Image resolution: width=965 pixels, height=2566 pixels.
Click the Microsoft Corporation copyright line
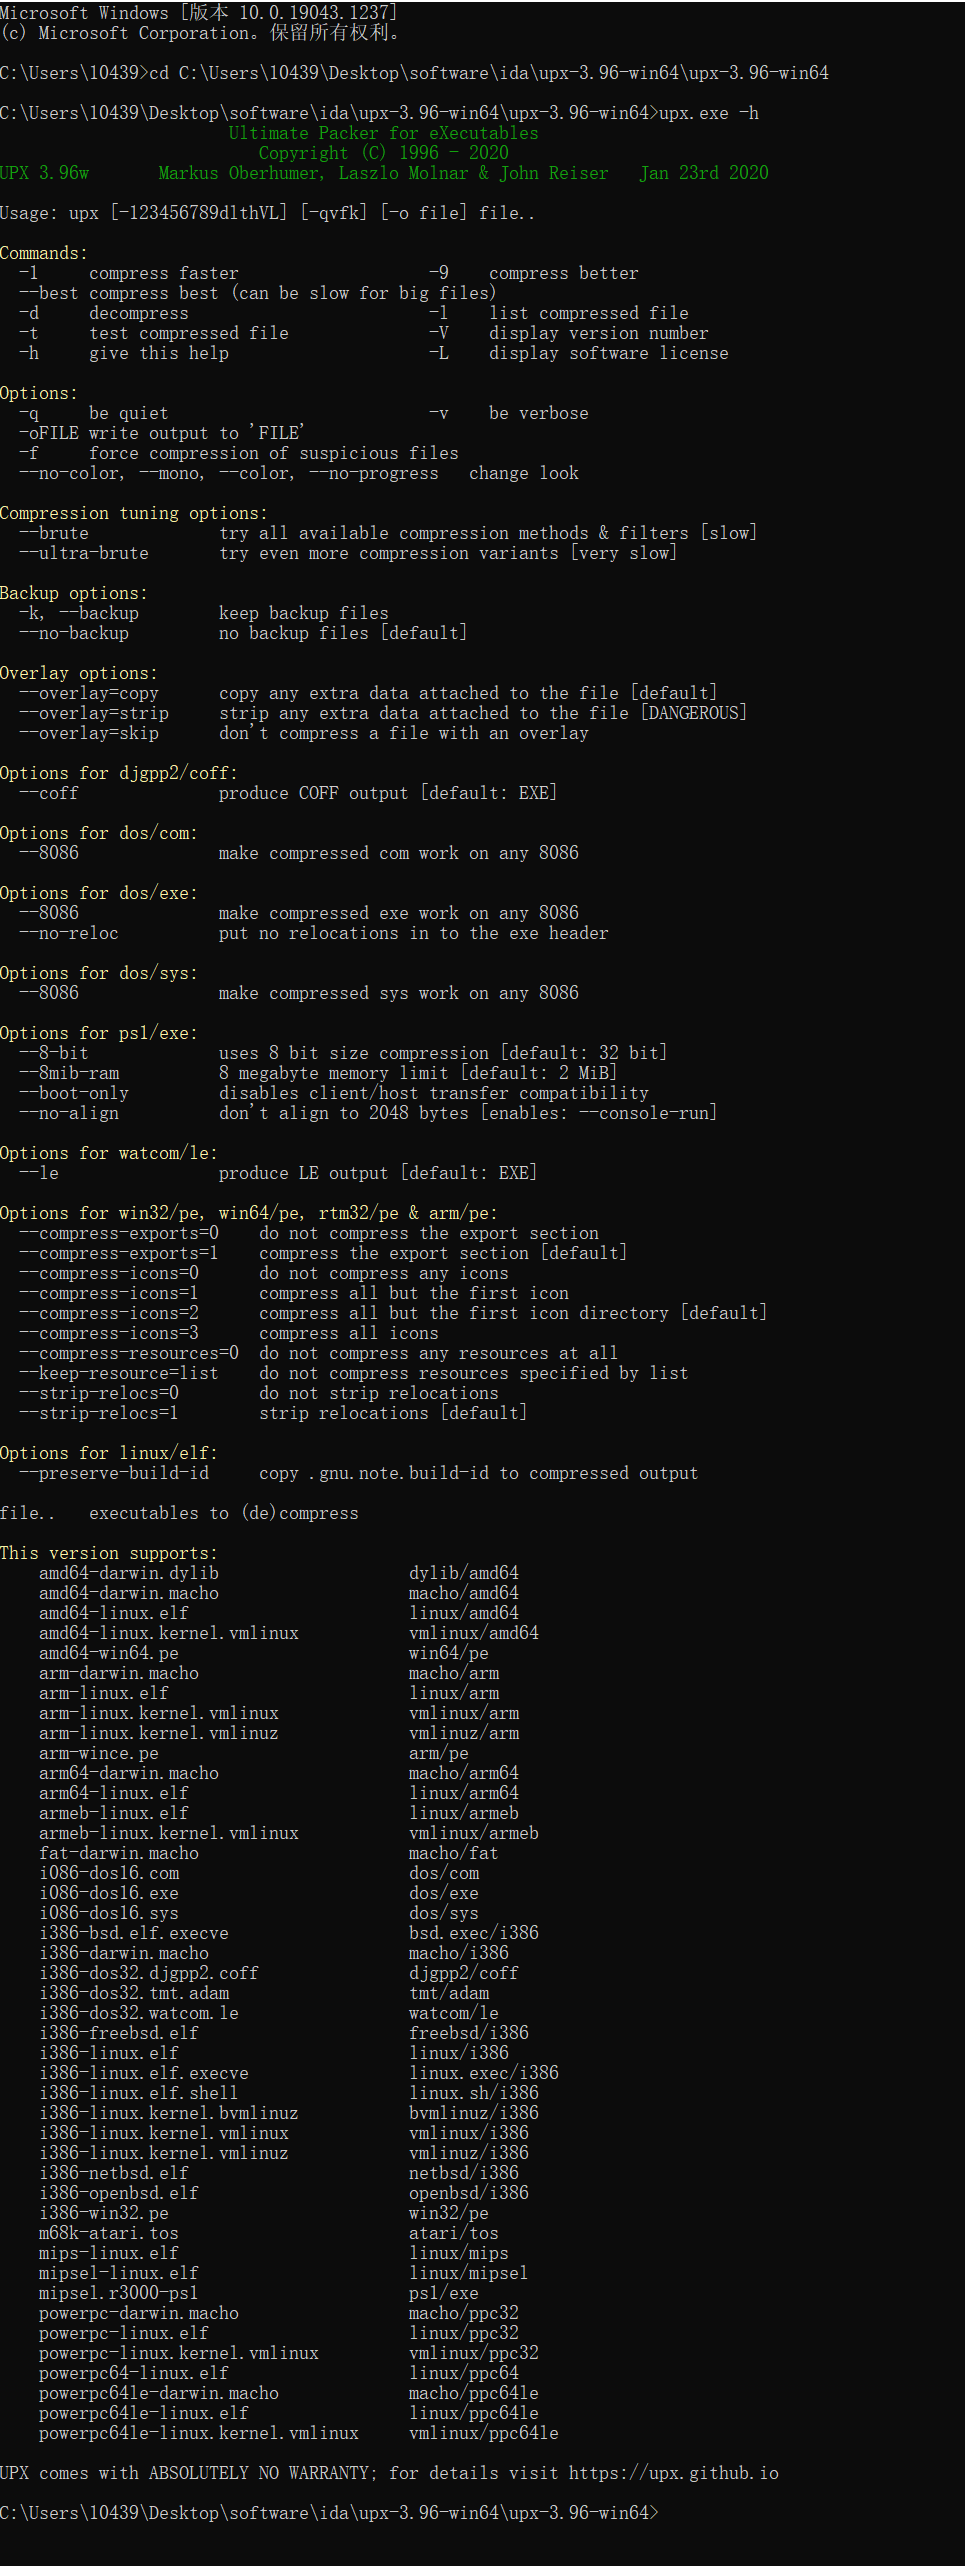[x=201, y=33]
